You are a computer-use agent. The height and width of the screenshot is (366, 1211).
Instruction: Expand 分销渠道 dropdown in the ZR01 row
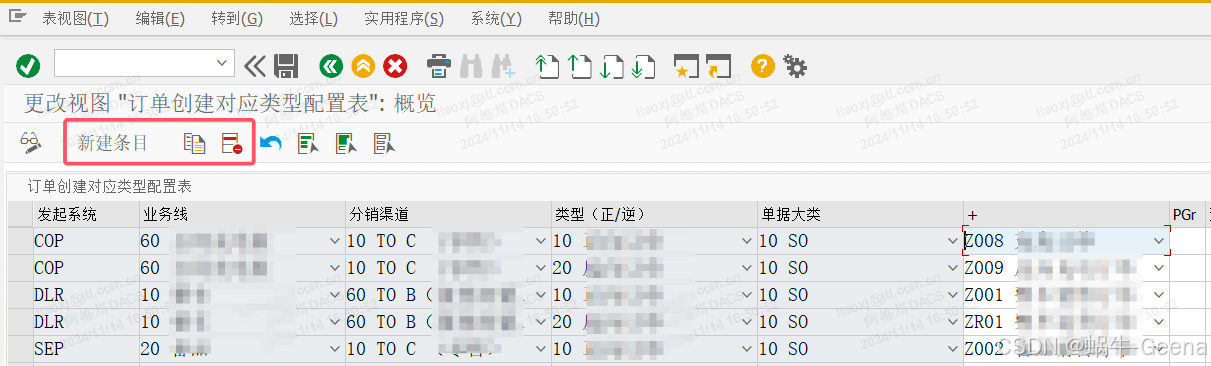tap(540, 322)
